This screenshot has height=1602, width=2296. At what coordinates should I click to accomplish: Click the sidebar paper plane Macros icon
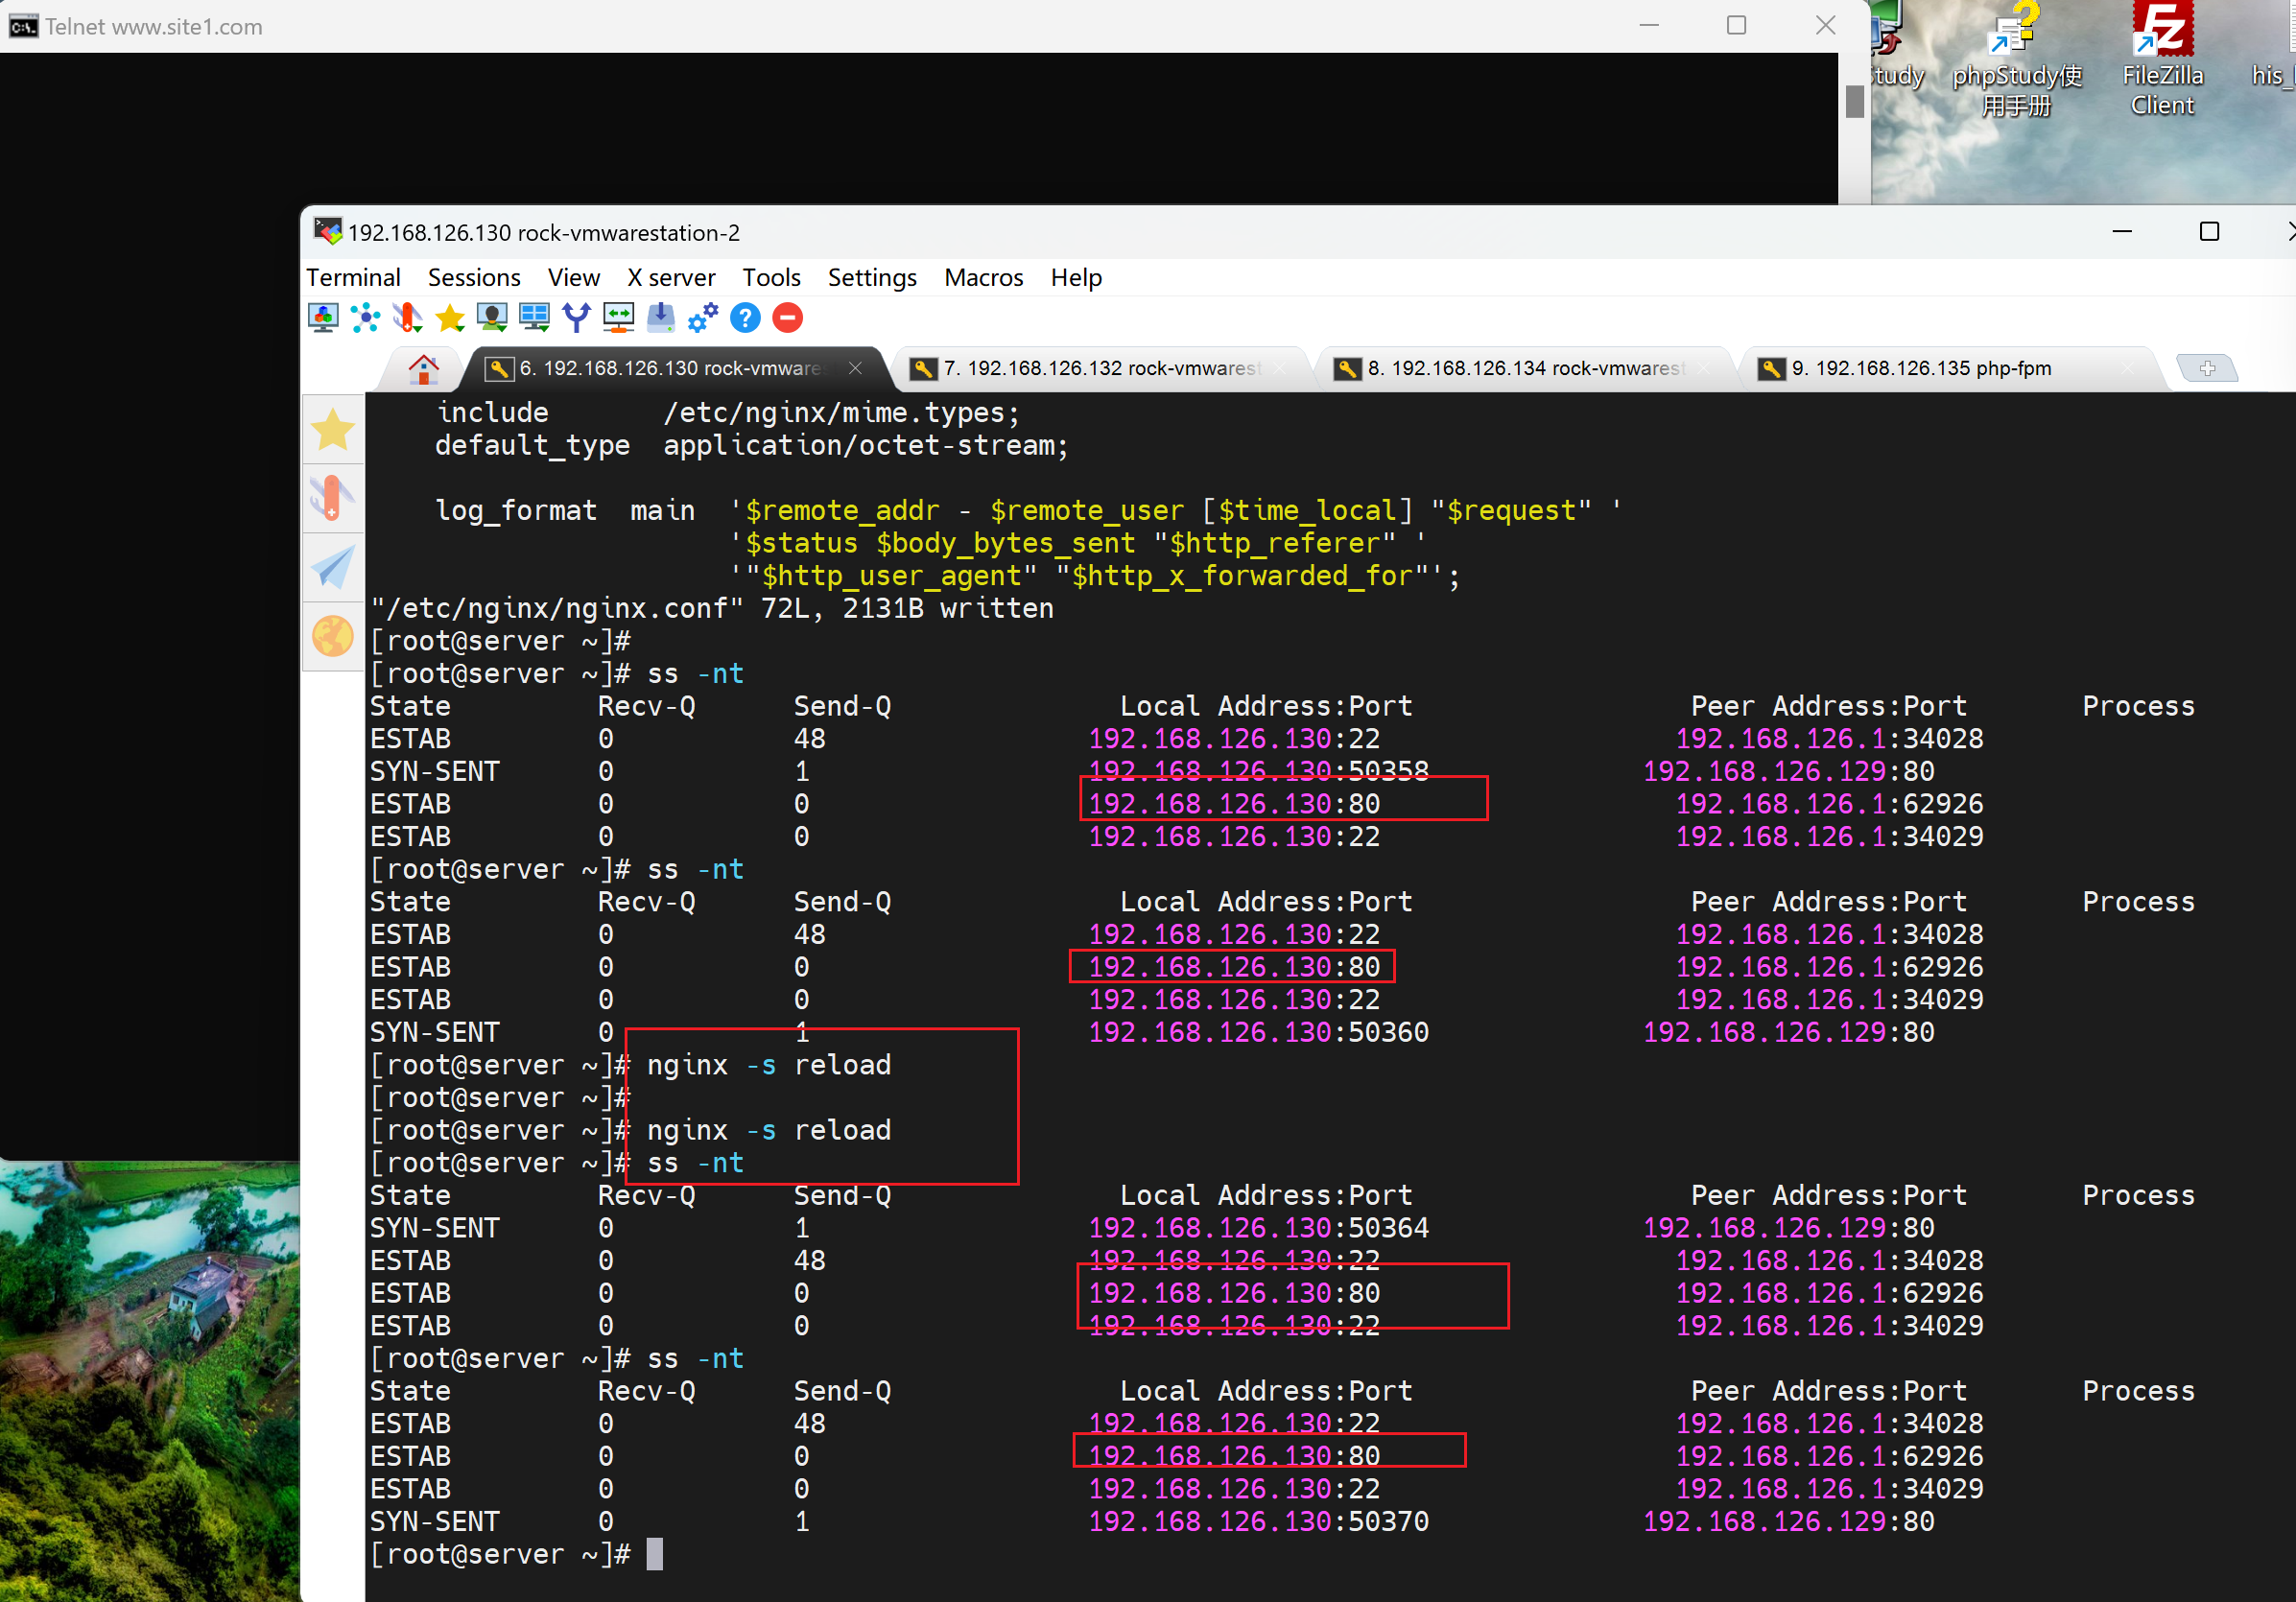tap(332, 568)
